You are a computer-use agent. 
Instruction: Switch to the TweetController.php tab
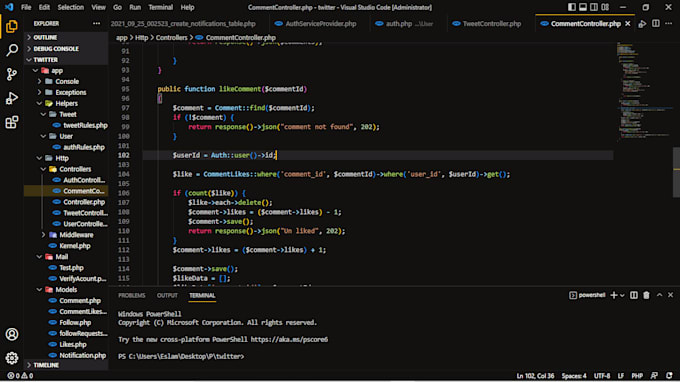[x=492, y=24]
